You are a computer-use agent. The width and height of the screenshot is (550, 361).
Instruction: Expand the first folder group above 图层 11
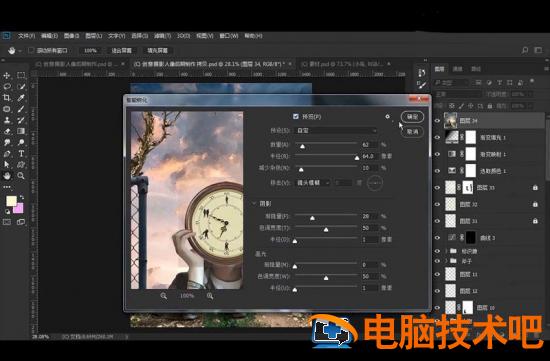447,251
